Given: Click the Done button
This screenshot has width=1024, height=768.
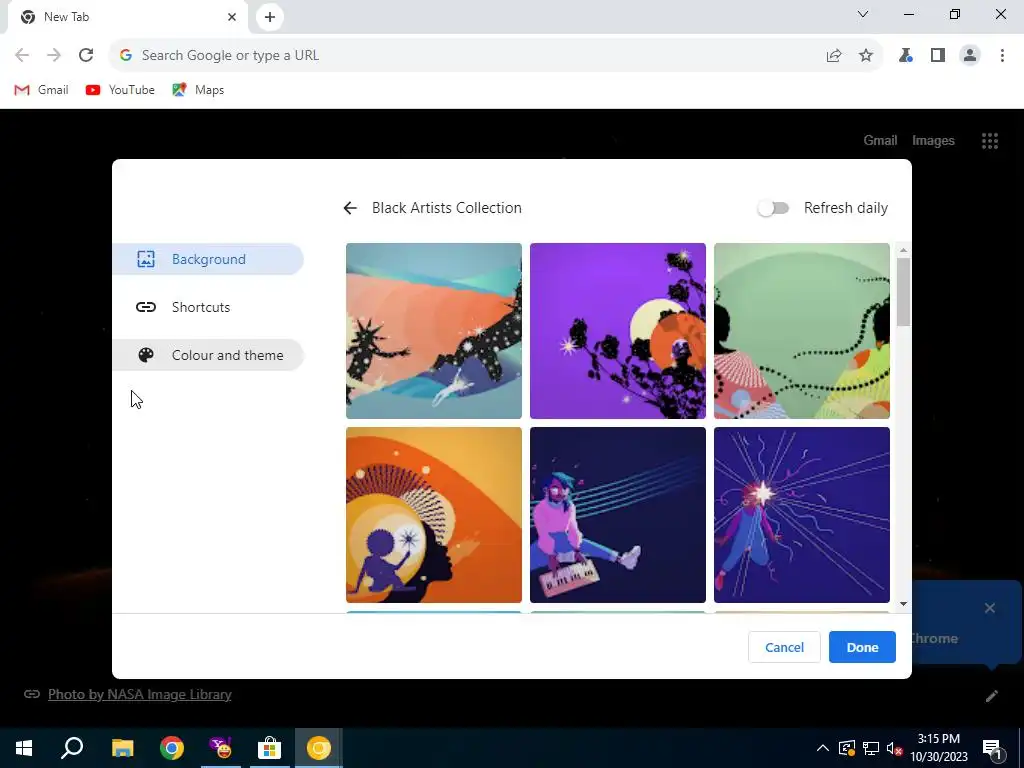Looking at the screenshot, I should click(862, 647).
